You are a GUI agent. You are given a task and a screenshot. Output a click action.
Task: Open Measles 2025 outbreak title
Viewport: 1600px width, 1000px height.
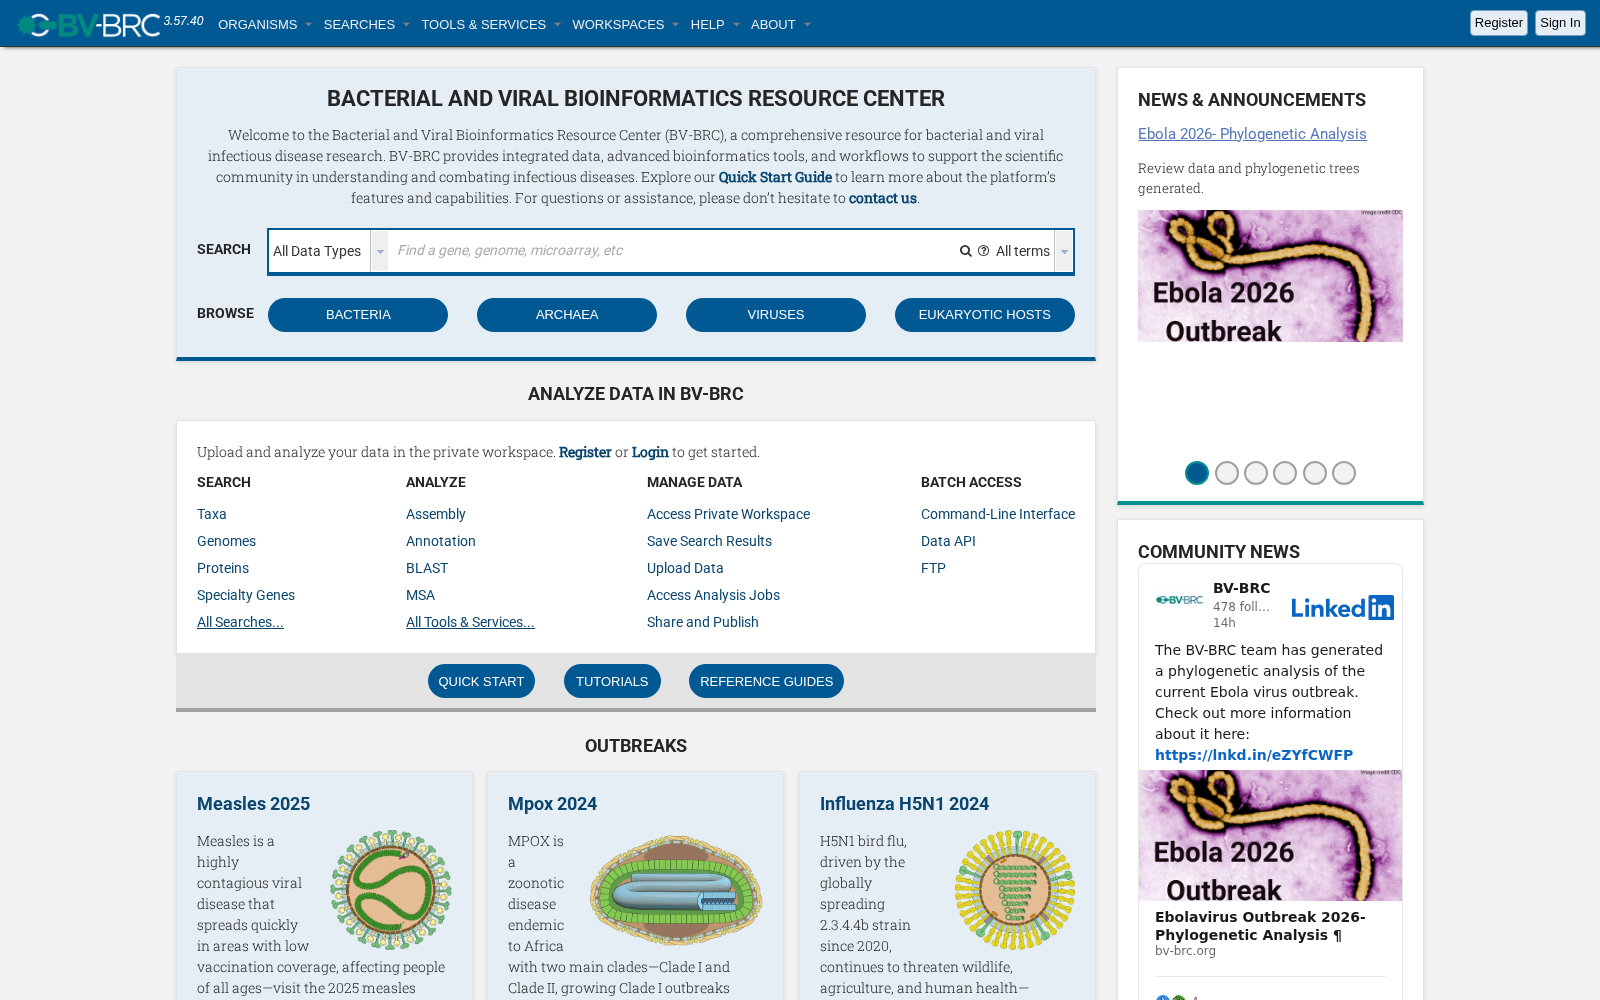click(x=253, y=804)
